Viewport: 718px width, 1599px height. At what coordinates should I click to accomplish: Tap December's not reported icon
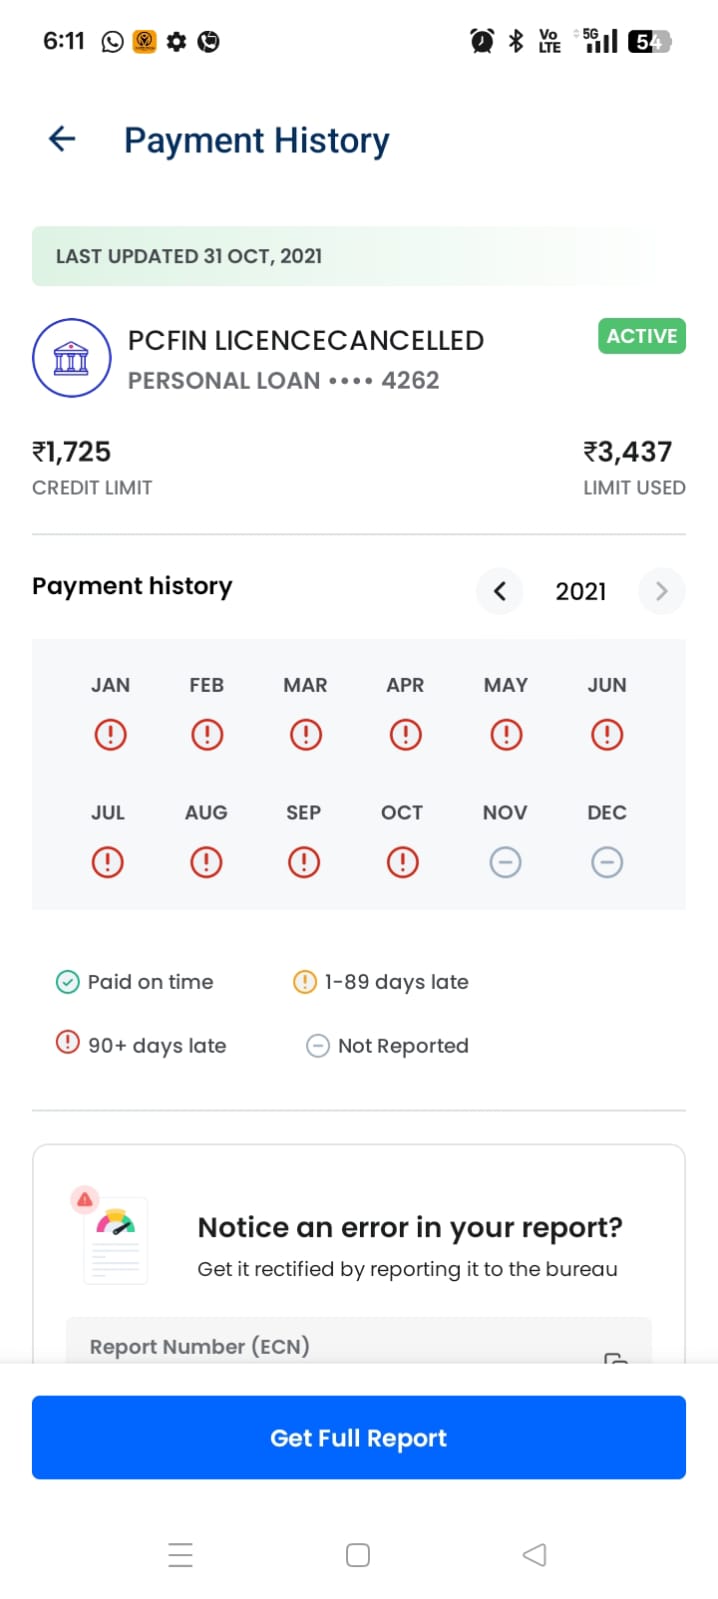click(x=606, y=862)
